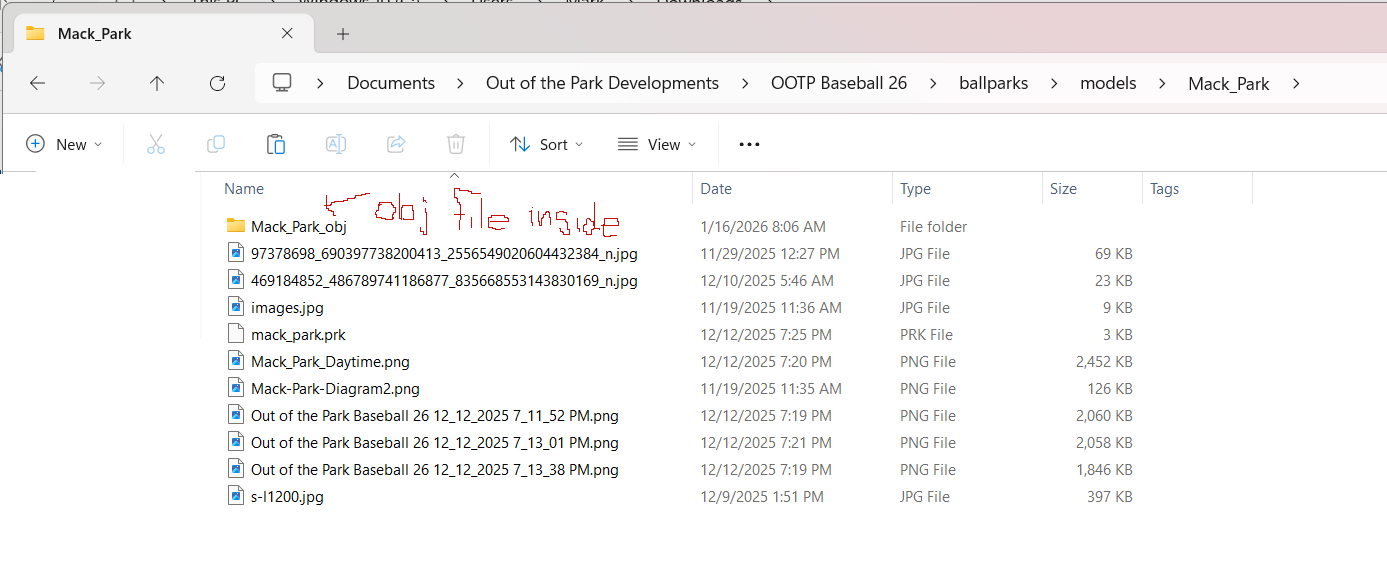The image size is (1387, 569).
Task: Click 2,452 KB size value
Action: coord(1104,361)
